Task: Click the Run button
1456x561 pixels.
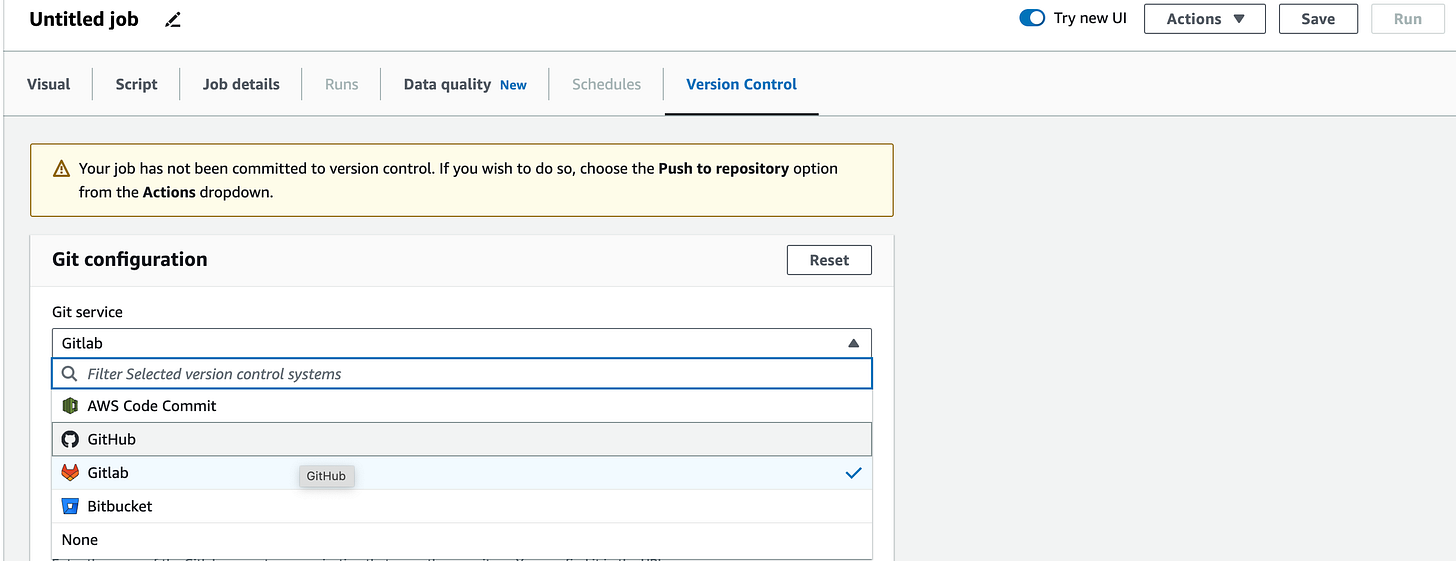Action: pos(1408,19)
